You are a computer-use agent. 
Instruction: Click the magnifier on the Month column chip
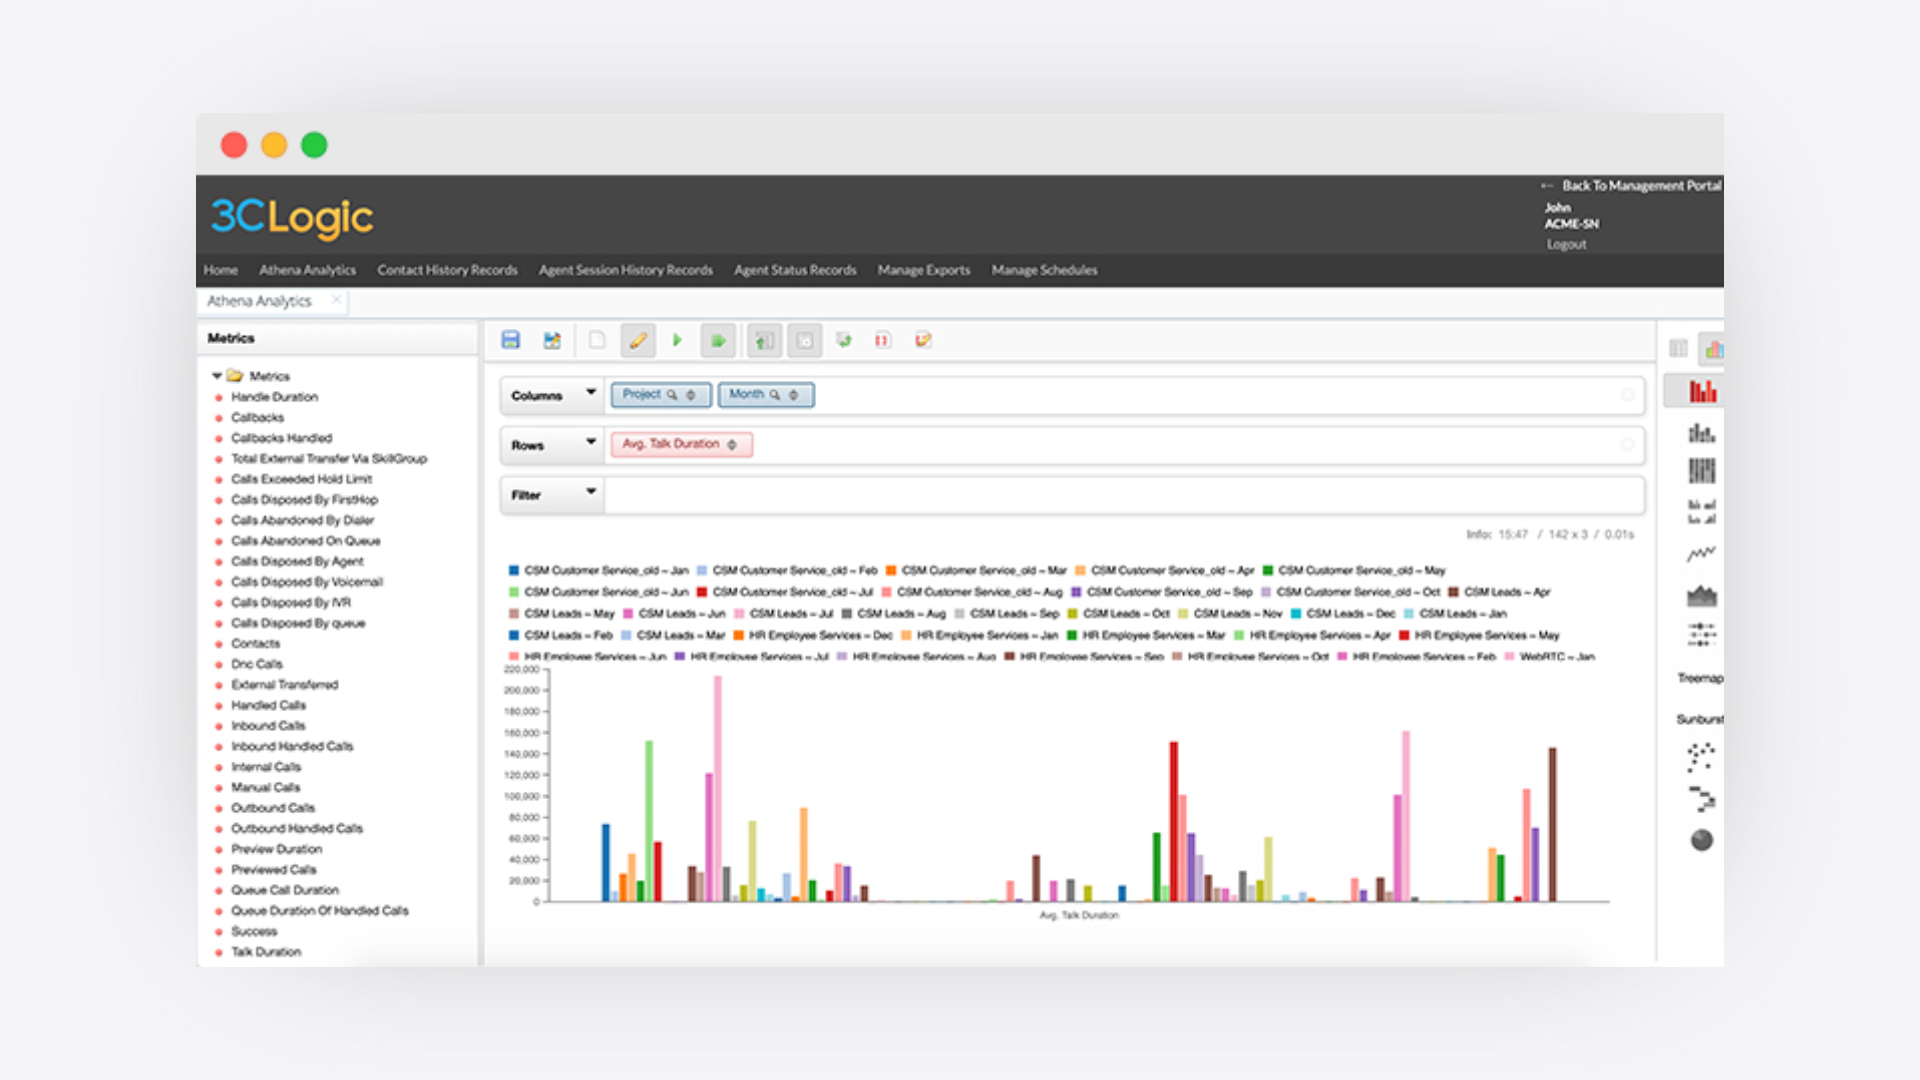click(x=775, y=395)
